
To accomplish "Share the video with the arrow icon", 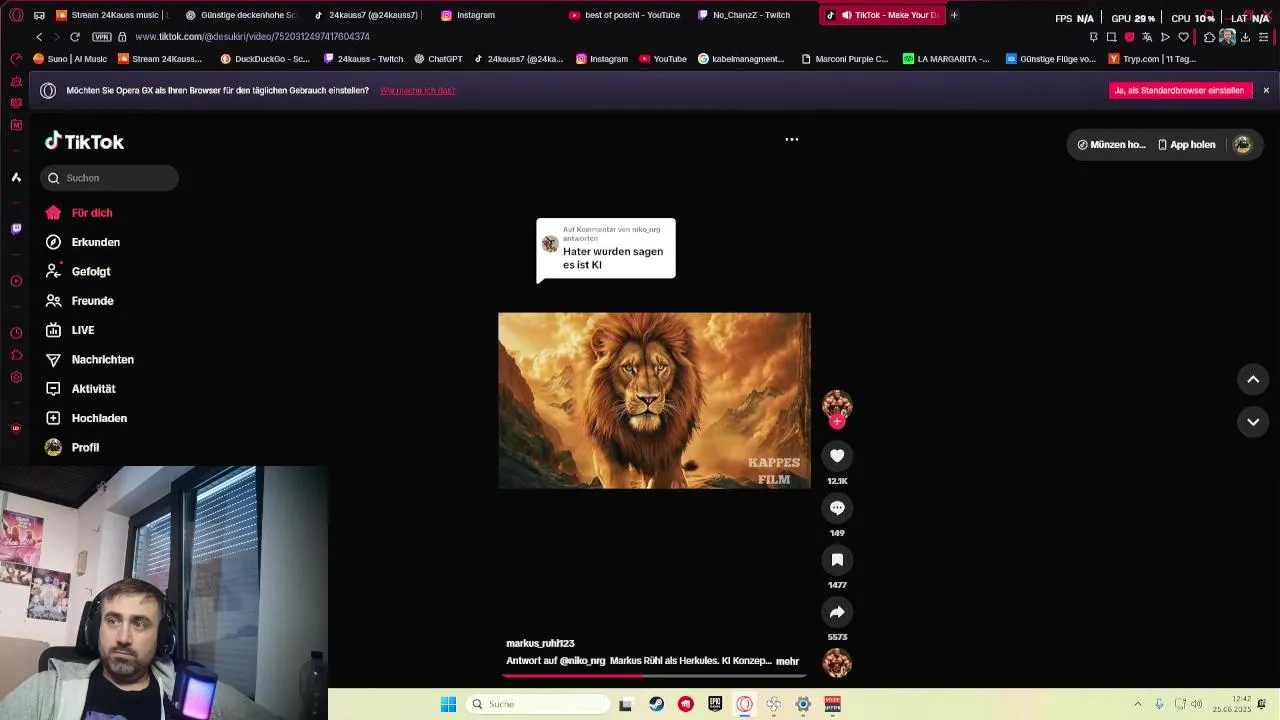I will tap(837, 612).
